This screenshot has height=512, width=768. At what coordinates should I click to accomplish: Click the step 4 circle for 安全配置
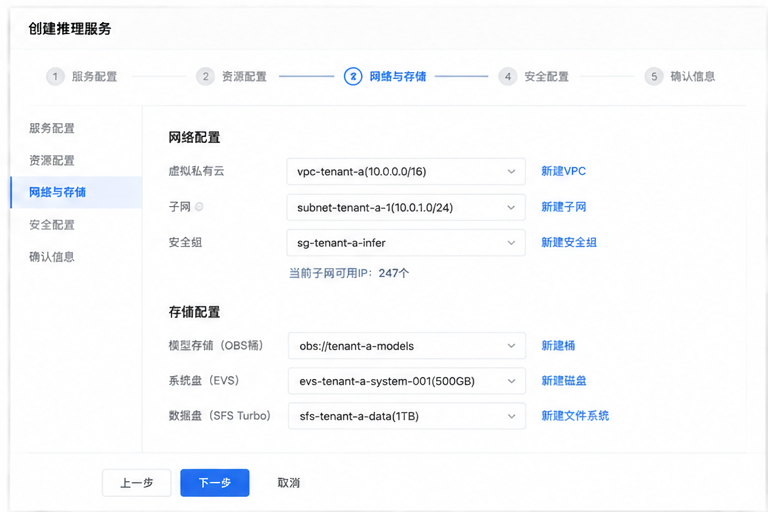[508, 76]
